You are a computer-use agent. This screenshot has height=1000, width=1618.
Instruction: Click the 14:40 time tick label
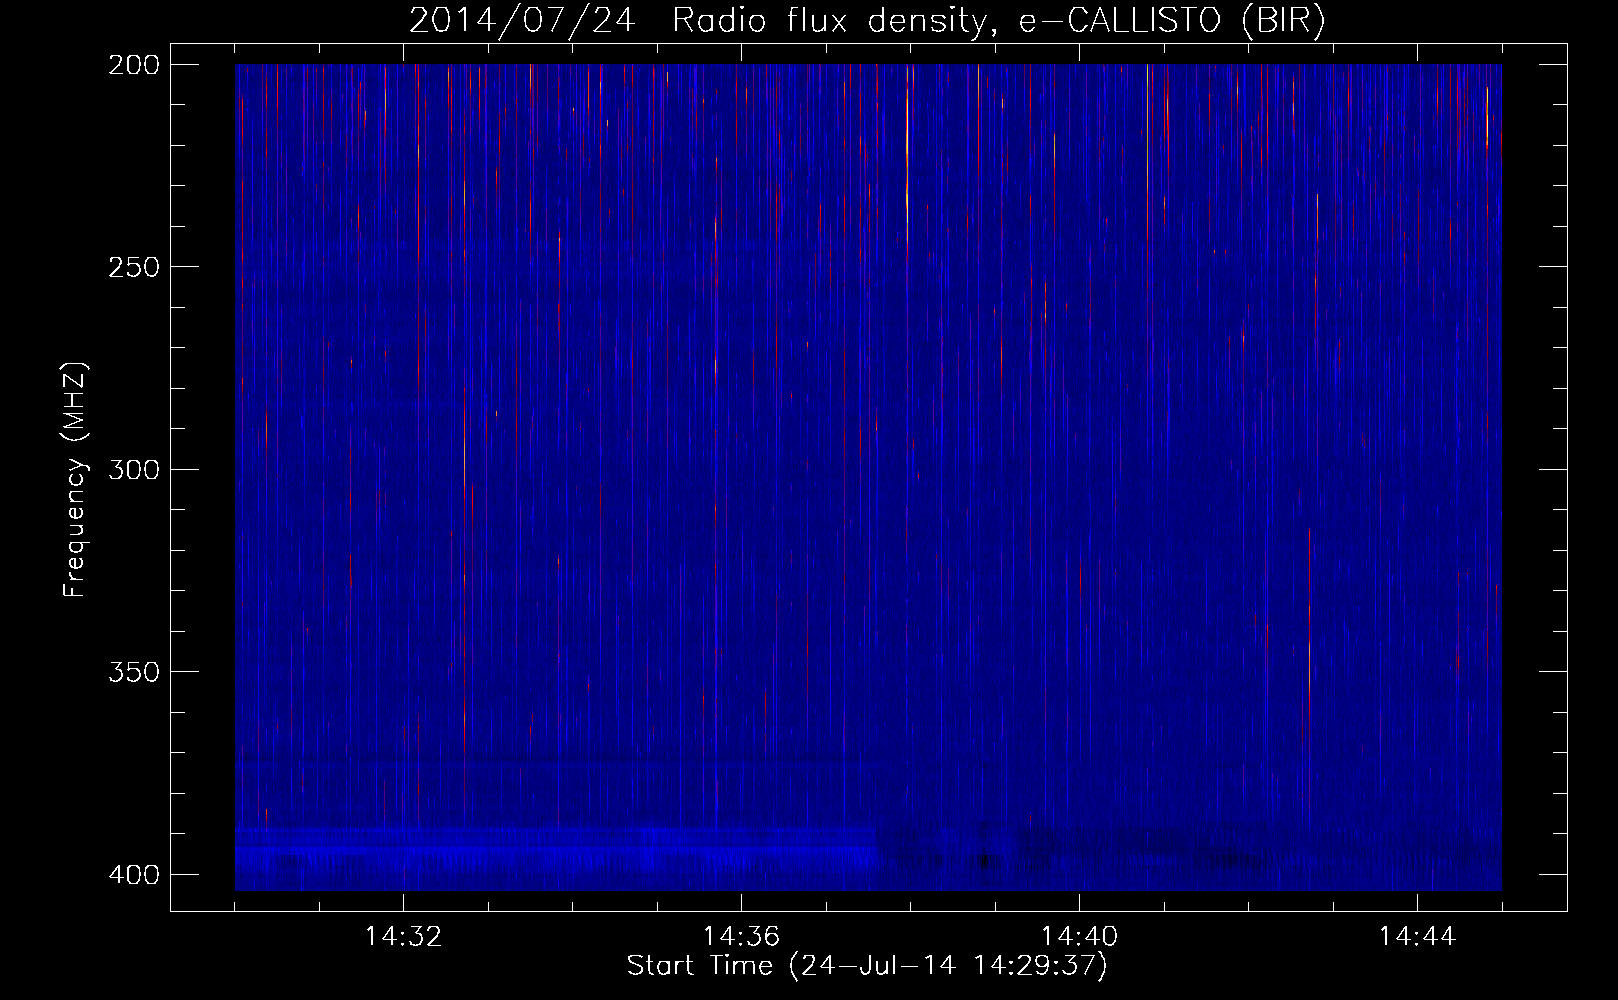click(x=1079, y=937)
